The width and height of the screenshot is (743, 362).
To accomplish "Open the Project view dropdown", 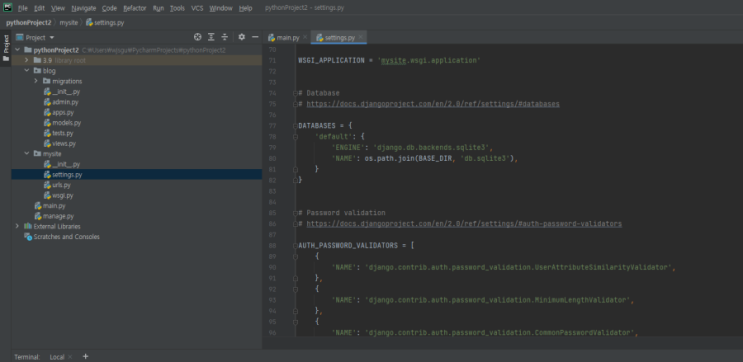I will [35, 37].
